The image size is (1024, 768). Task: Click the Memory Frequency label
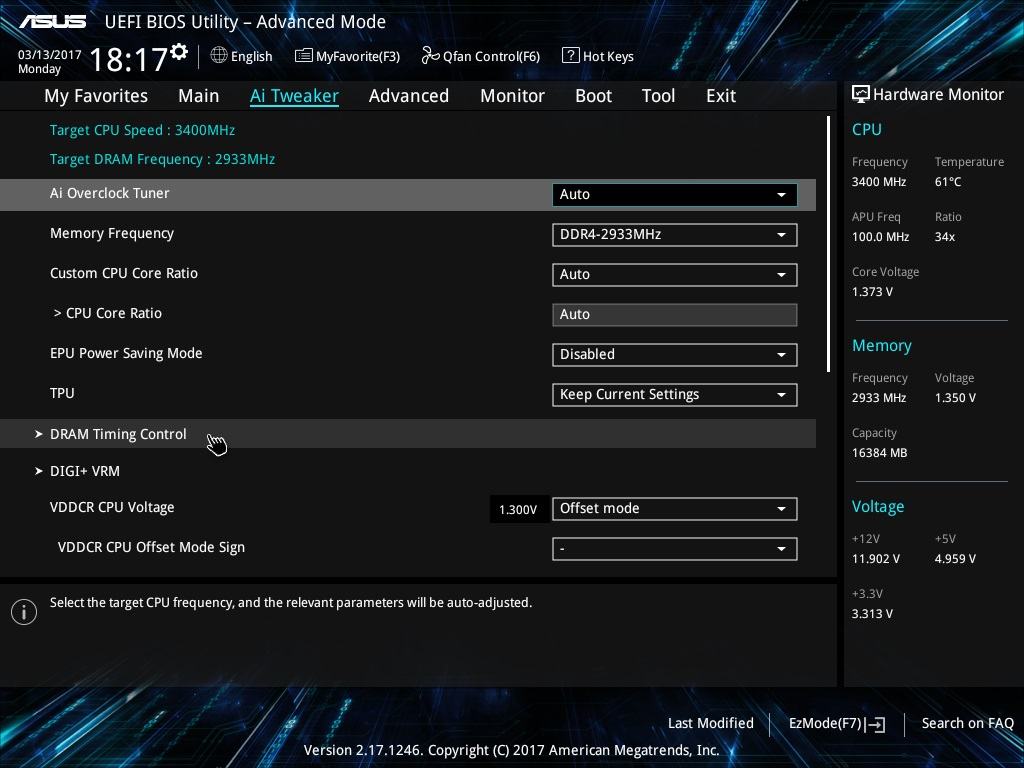(112, 234)
